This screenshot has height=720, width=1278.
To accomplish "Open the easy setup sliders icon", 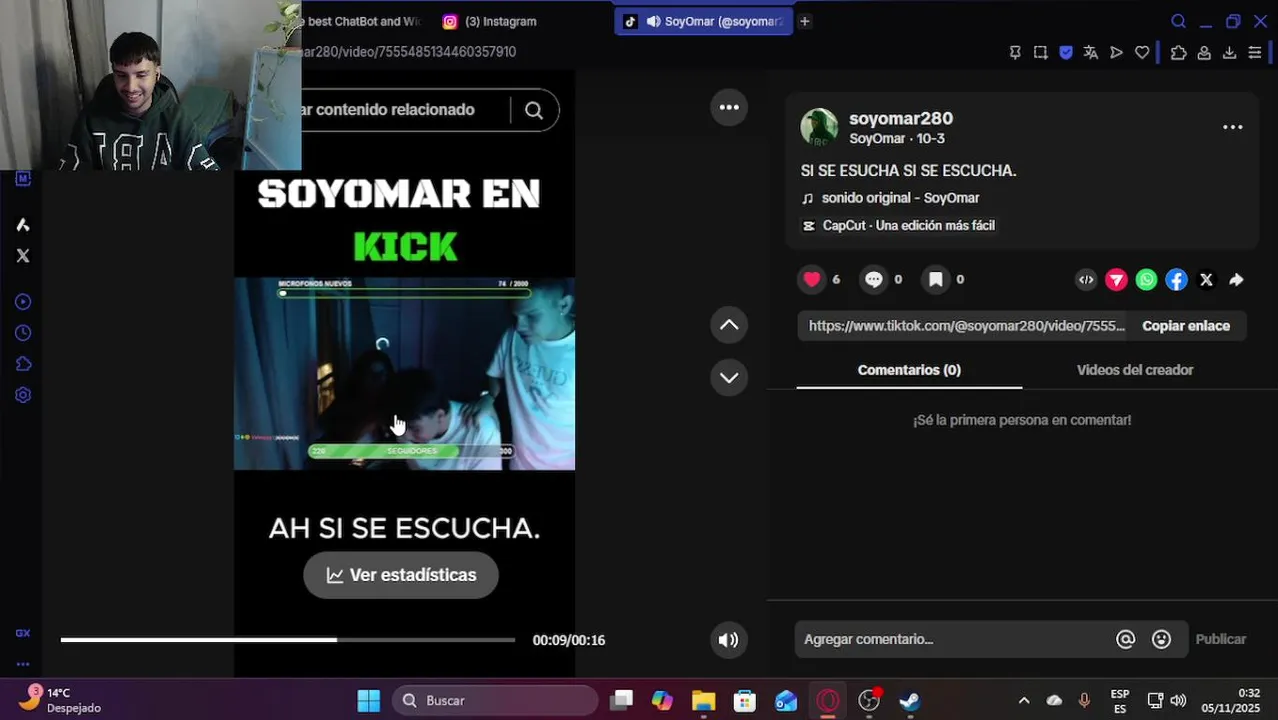I will tap(1255, 53).
